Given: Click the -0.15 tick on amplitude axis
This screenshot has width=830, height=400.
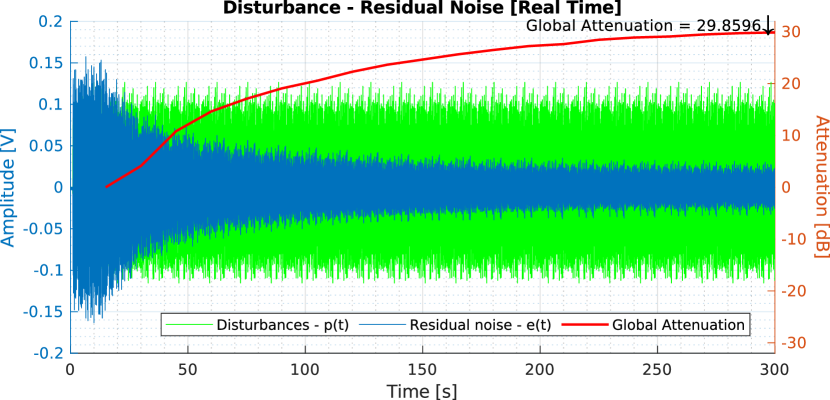Looking at the screenshot, I should (x=44, y=312).
